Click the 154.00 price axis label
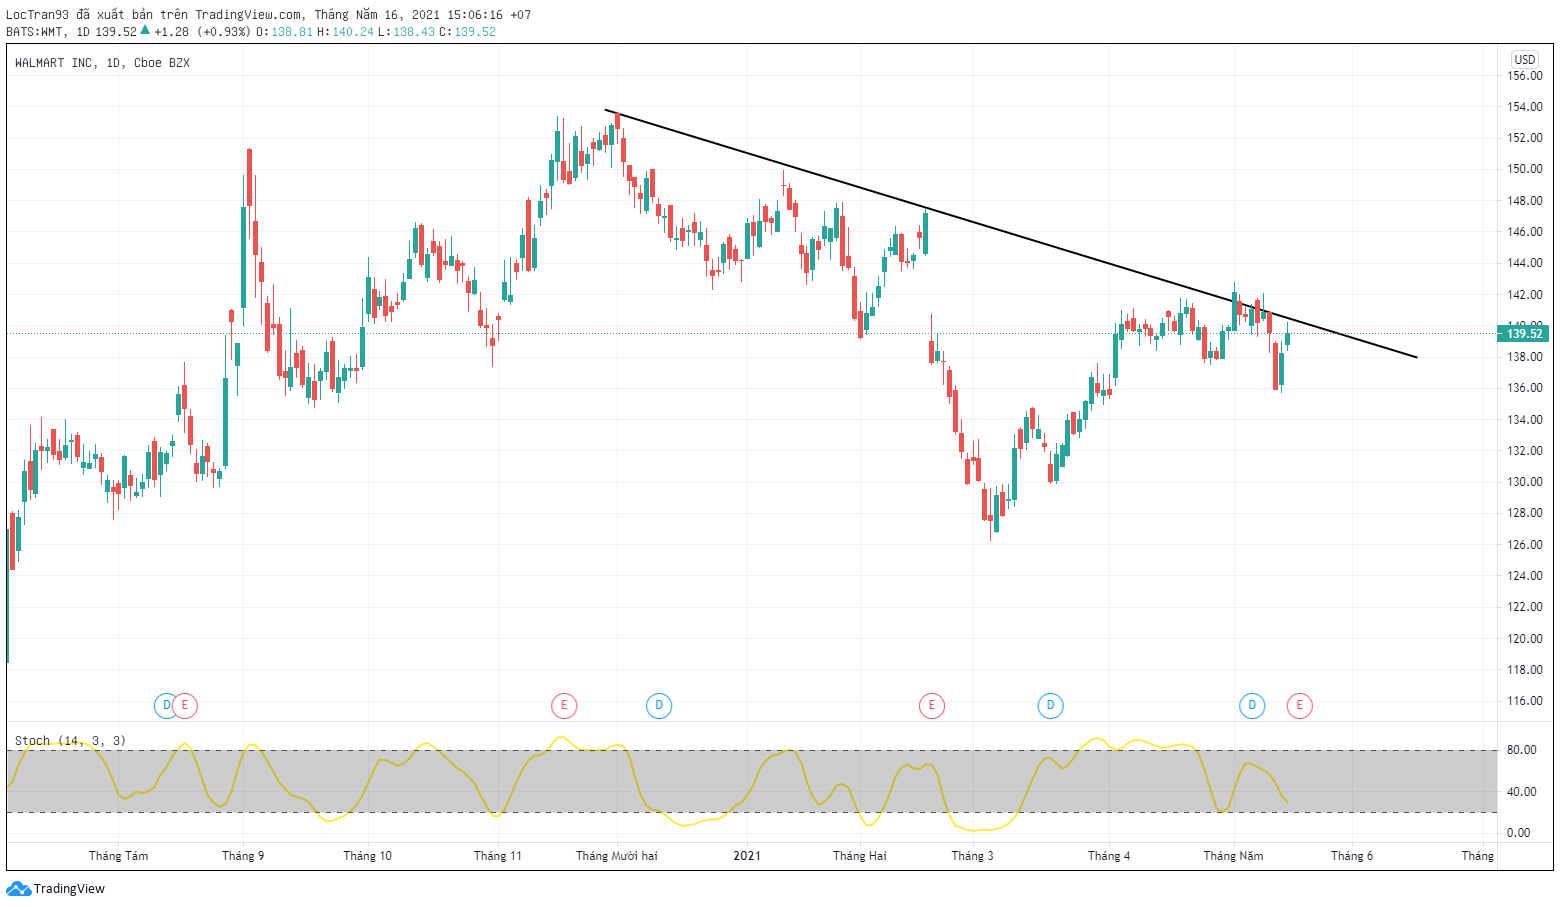This screenshot has height=907, width=1560. tap(1525, 107)
